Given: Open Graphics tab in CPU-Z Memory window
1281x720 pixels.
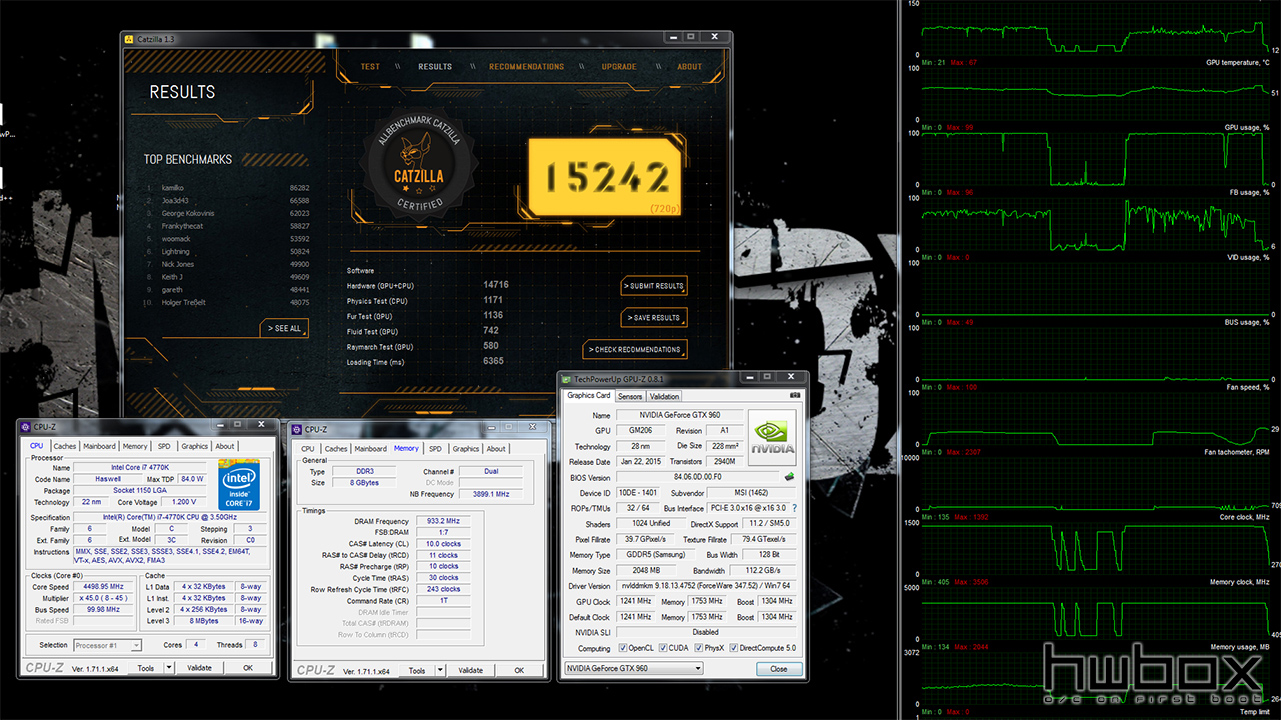Looking at the screenshot, I should tap(465, 449).
